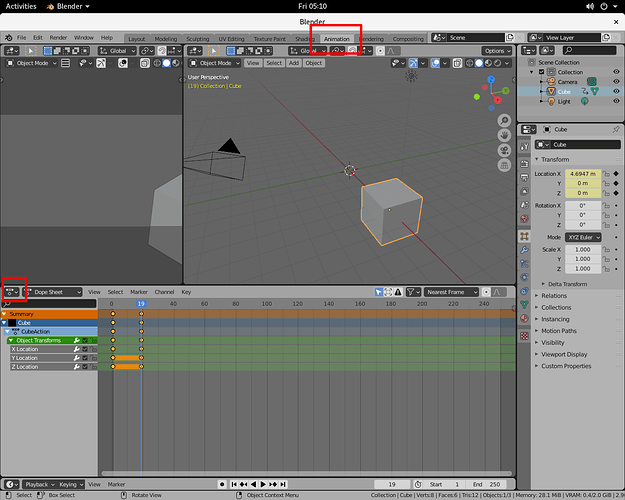The image size is (625, 500).
Task: Click frame 100 on the timeline ruler
Action: pos(267,303)
